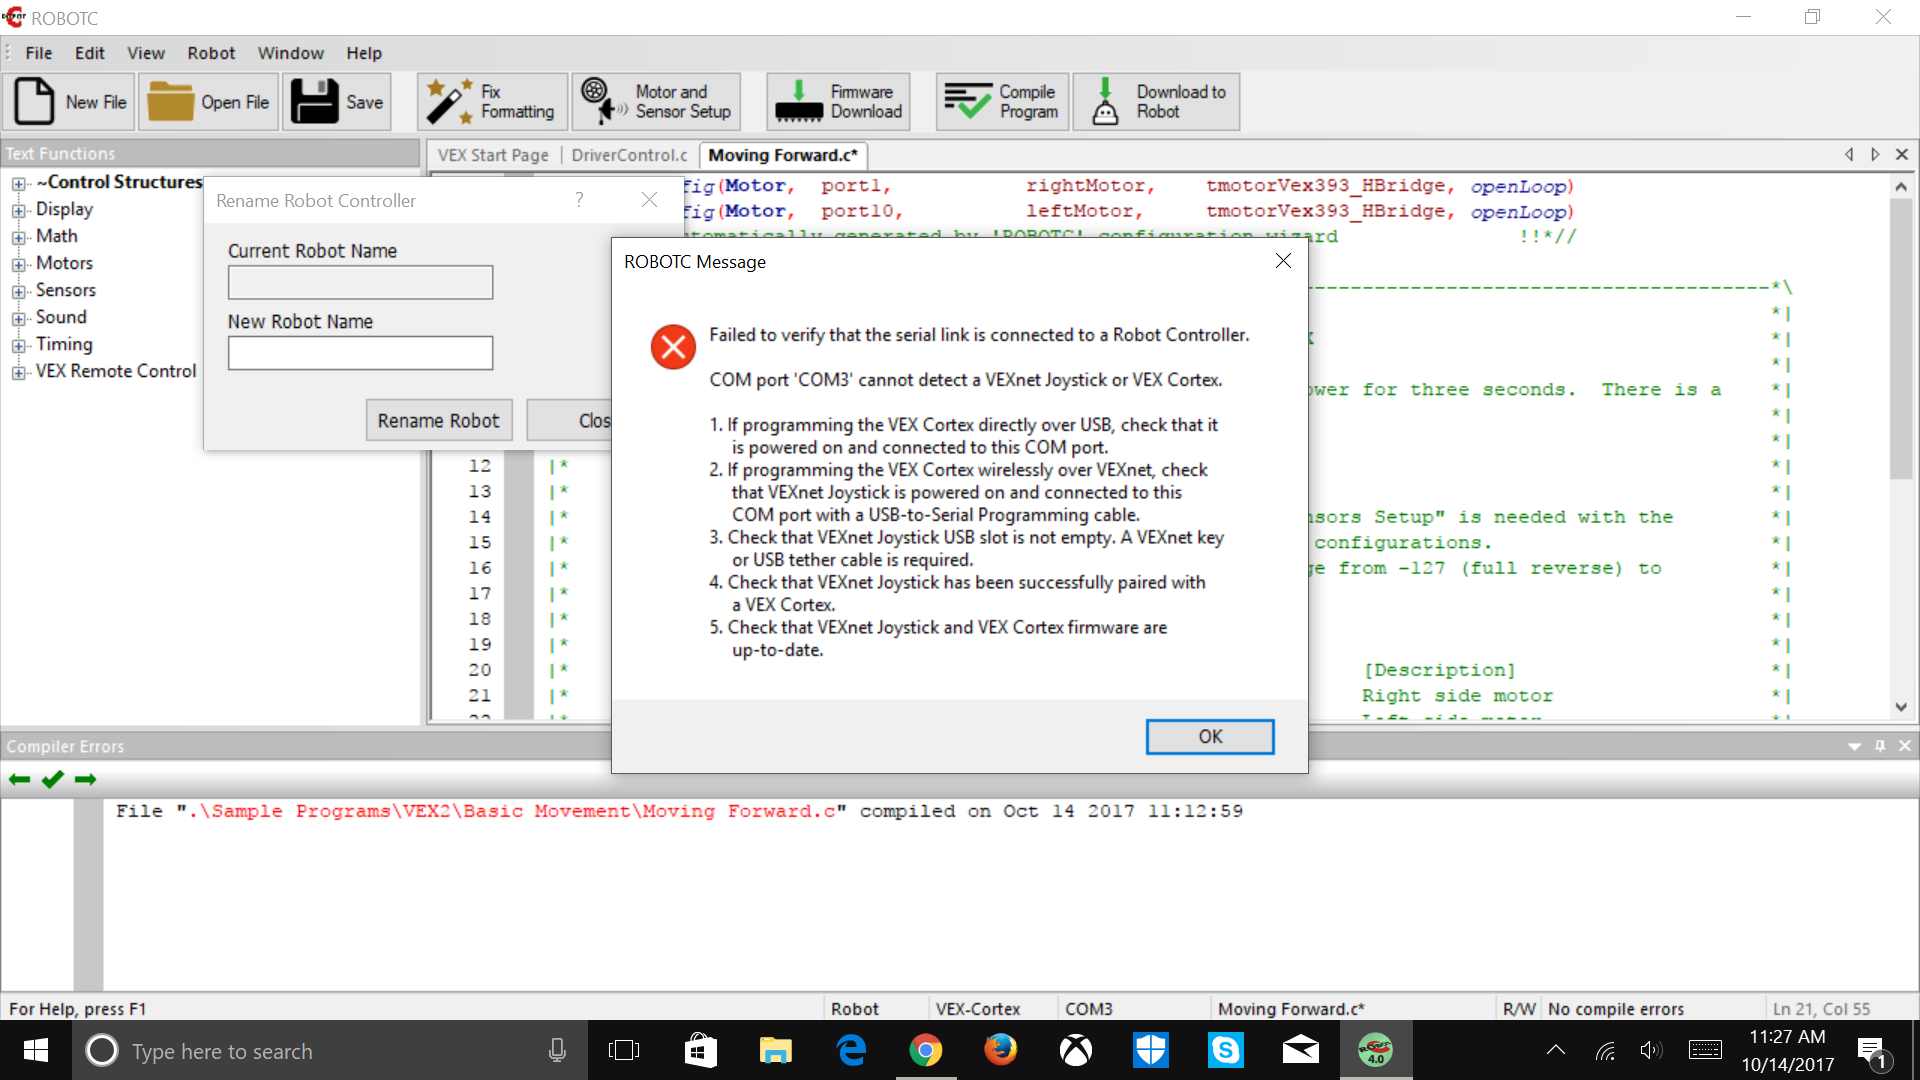The width and height of the screenshot is (1920, 1080).
Task: Close the Compiler Errors pane
Action: click(x=1905, y=746)
